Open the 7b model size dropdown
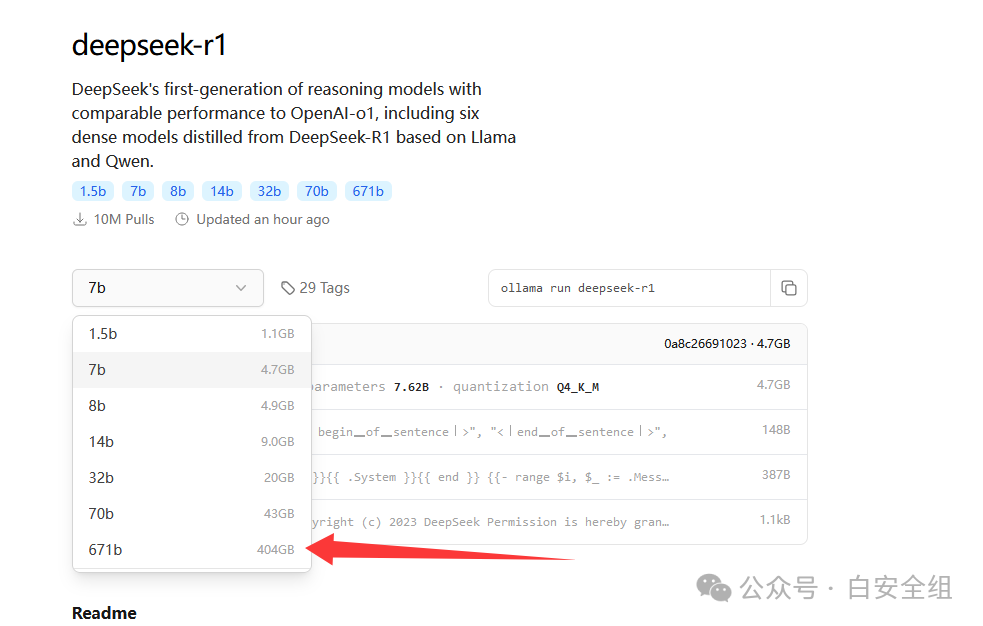Image resolution: width=983 pixels, height=626 pixels. (167, 288)
